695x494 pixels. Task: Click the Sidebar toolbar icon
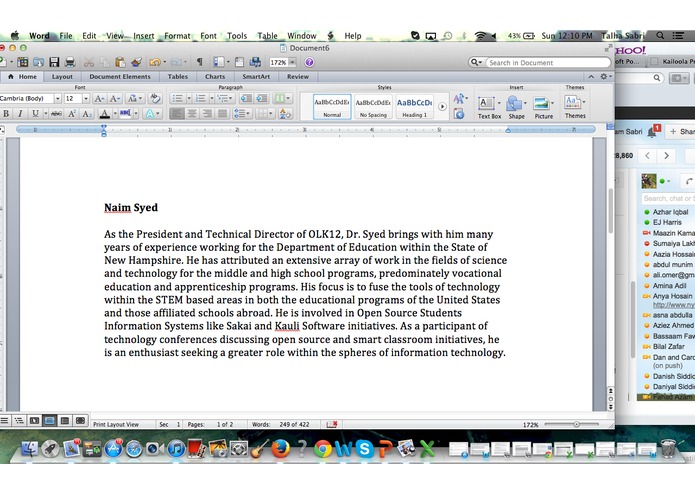219,62
